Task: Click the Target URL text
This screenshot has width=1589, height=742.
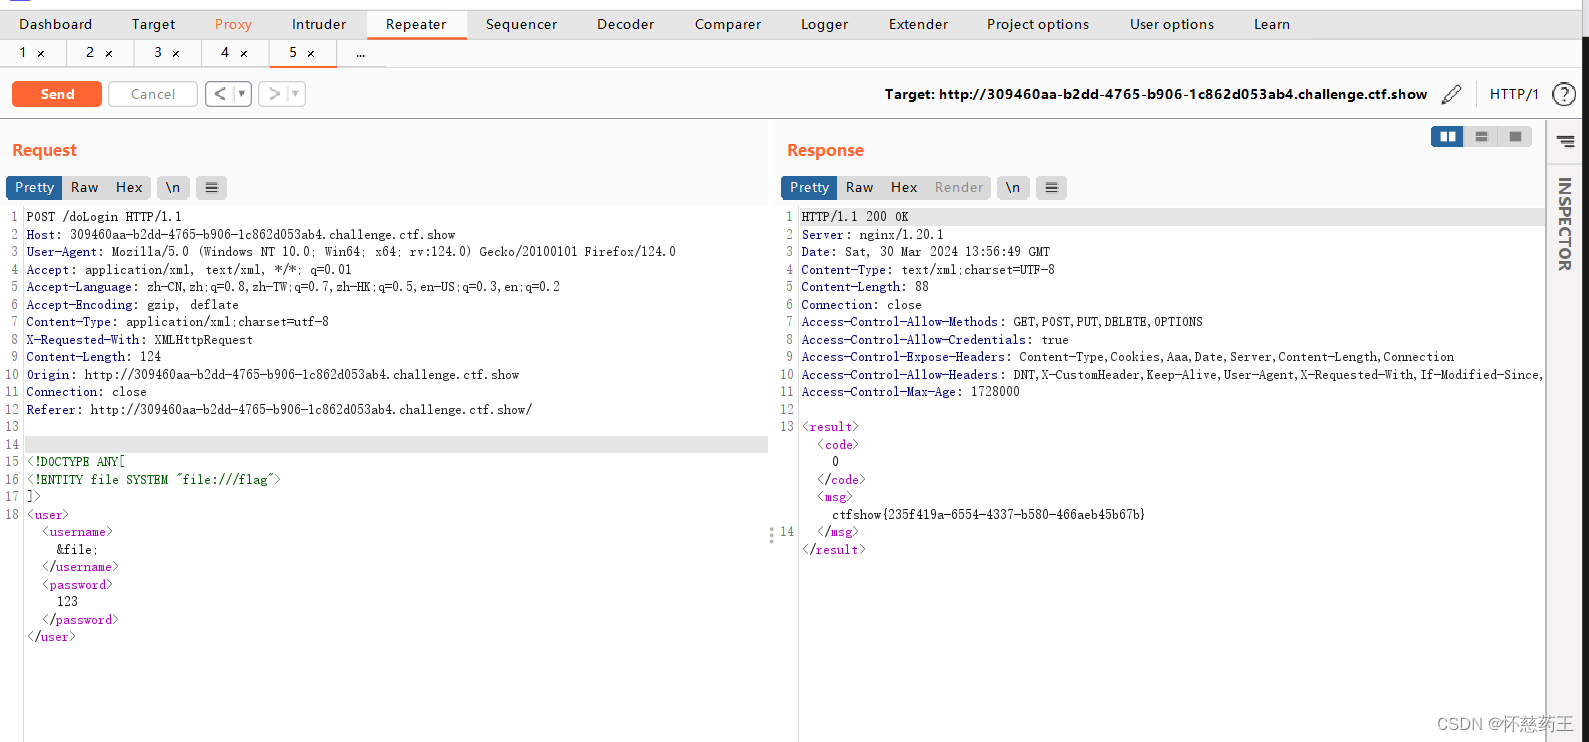Action: [1155, 94]
